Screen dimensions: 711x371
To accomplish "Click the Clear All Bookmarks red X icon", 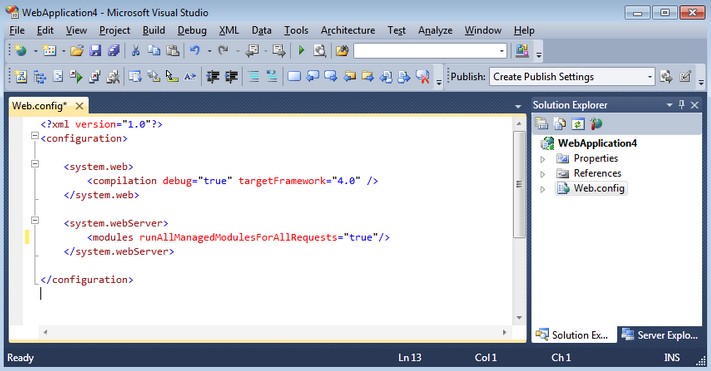I will tap(423, 77).
